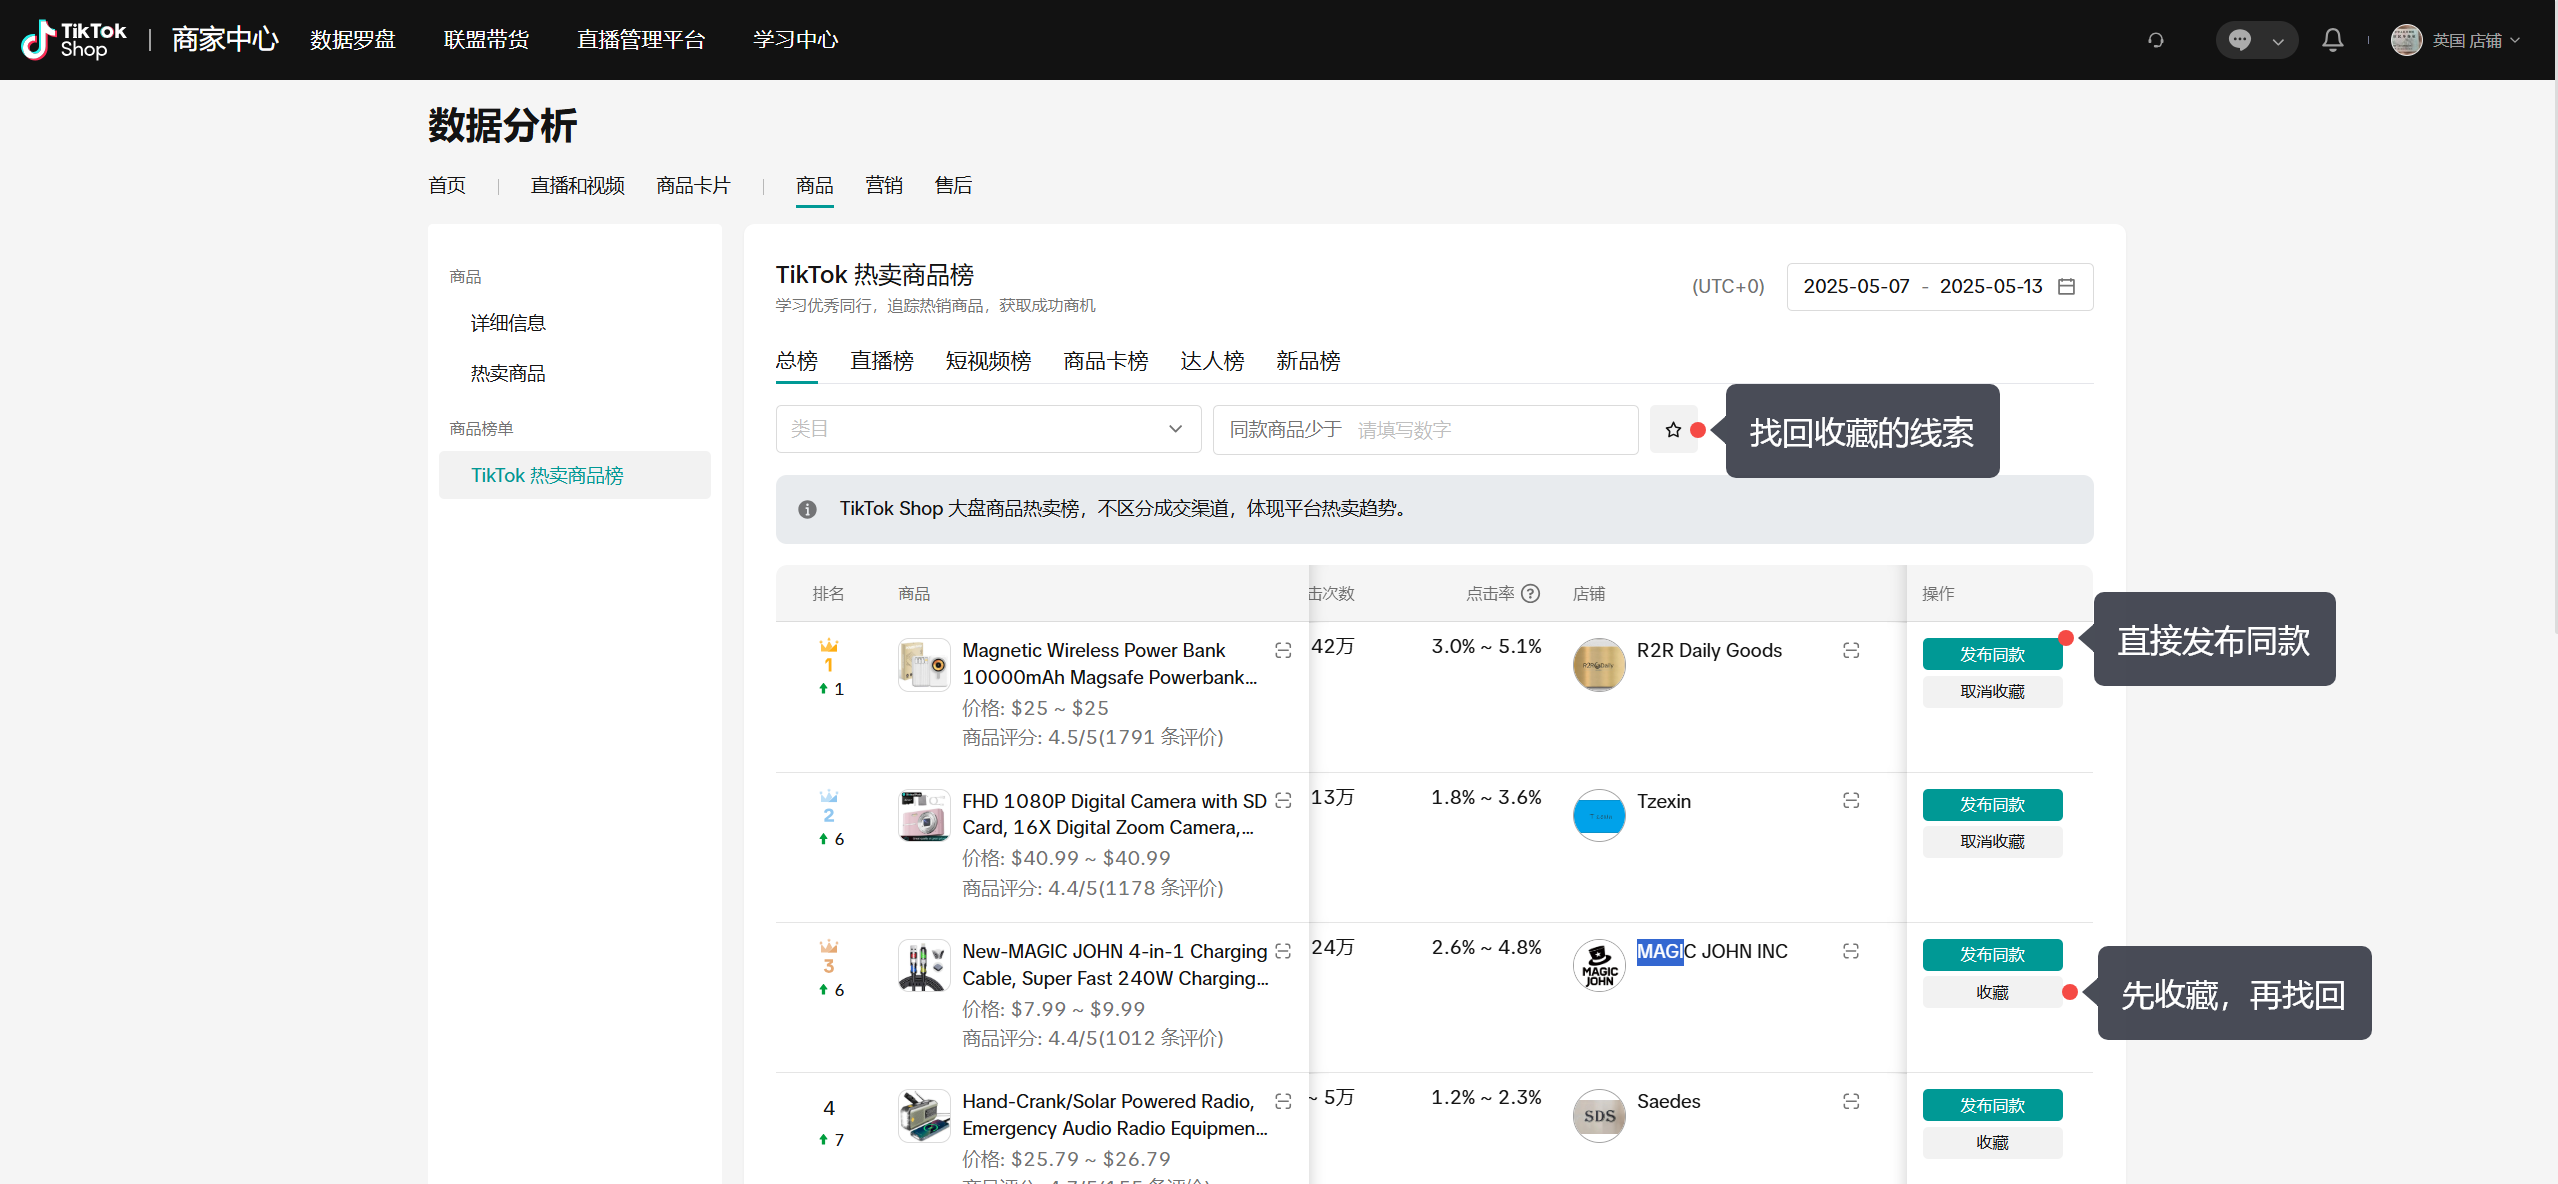Image resolution: width=2558 pixels, height=1184 pixels.
Task: Click the headset support icon in header
Action: coord(2156,40)
